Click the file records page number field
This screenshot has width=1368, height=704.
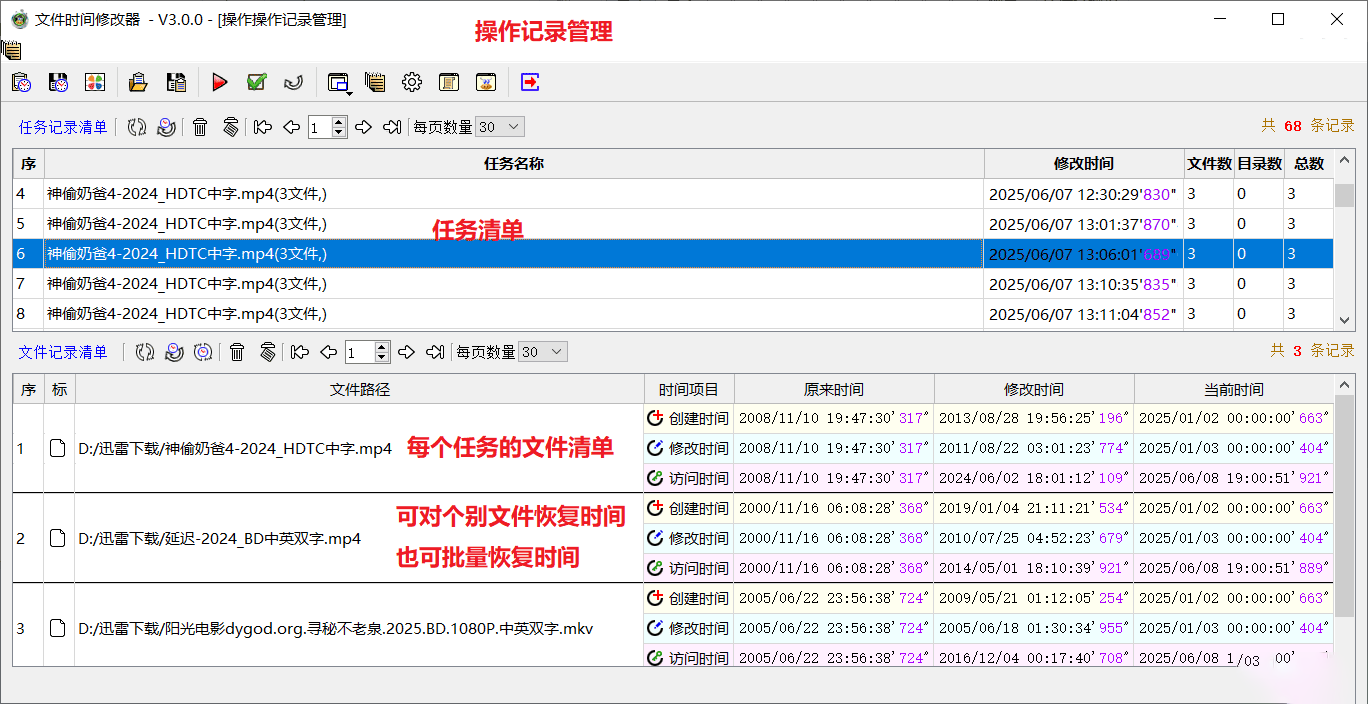pos(360,352)
